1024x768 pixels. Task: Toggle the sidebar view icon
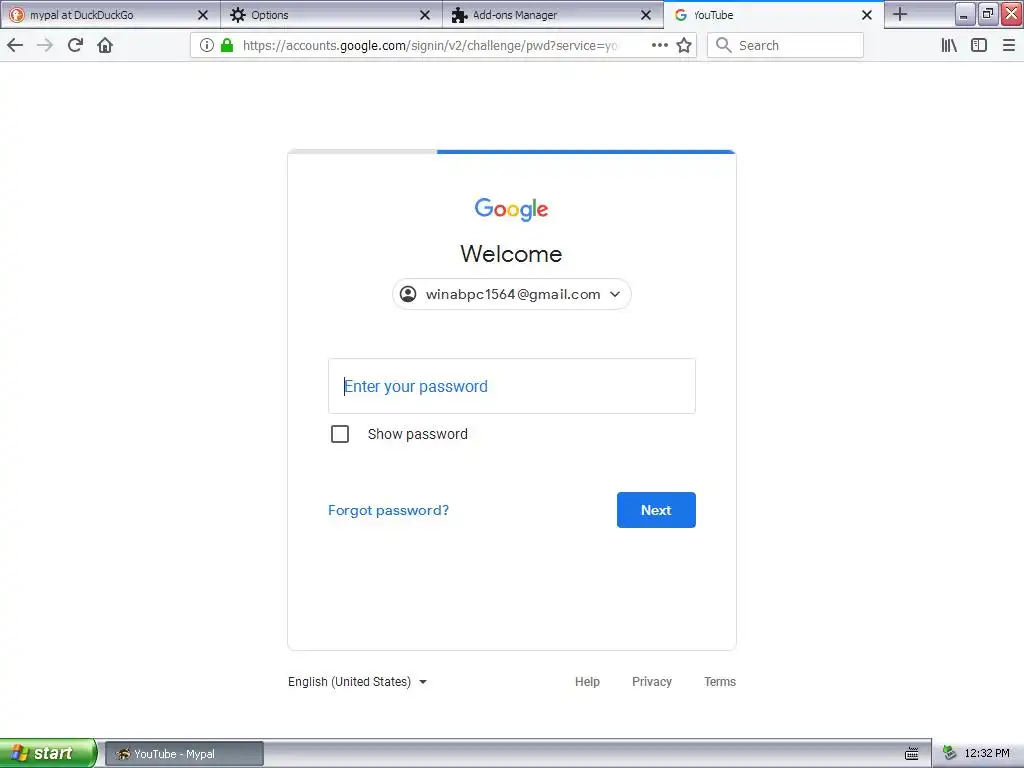(978, 45)
